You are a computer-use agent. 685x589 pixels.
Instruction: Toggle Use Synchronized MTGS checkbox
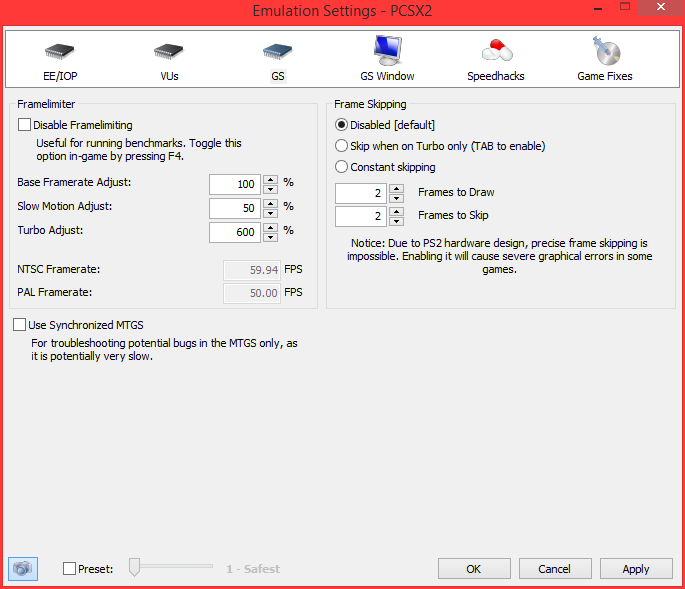tap(20, 325)
